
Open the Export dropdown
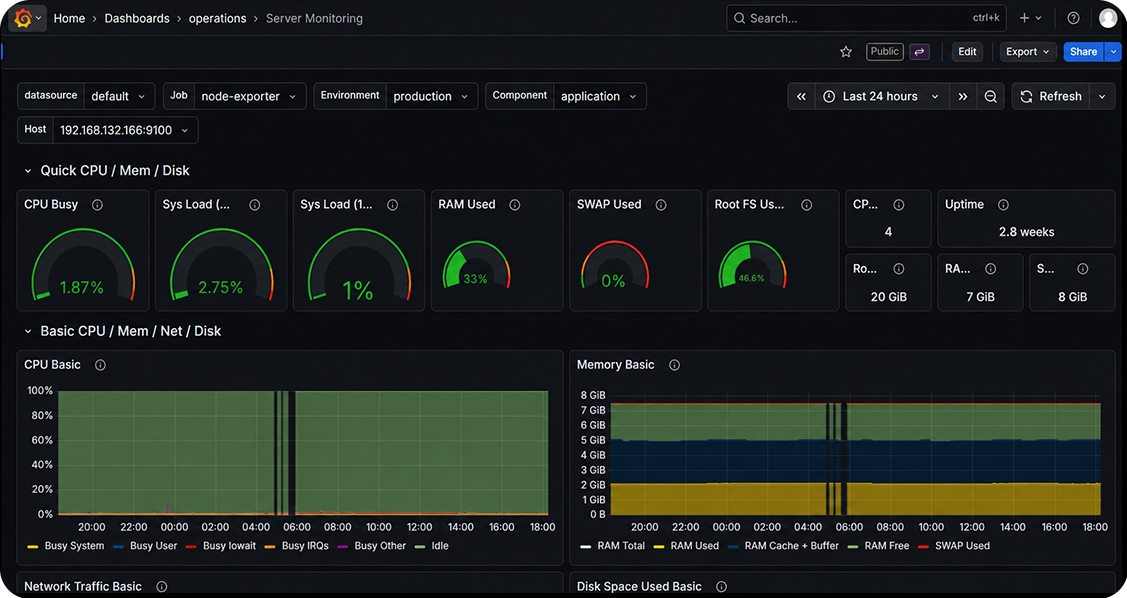coord(1027,52)
